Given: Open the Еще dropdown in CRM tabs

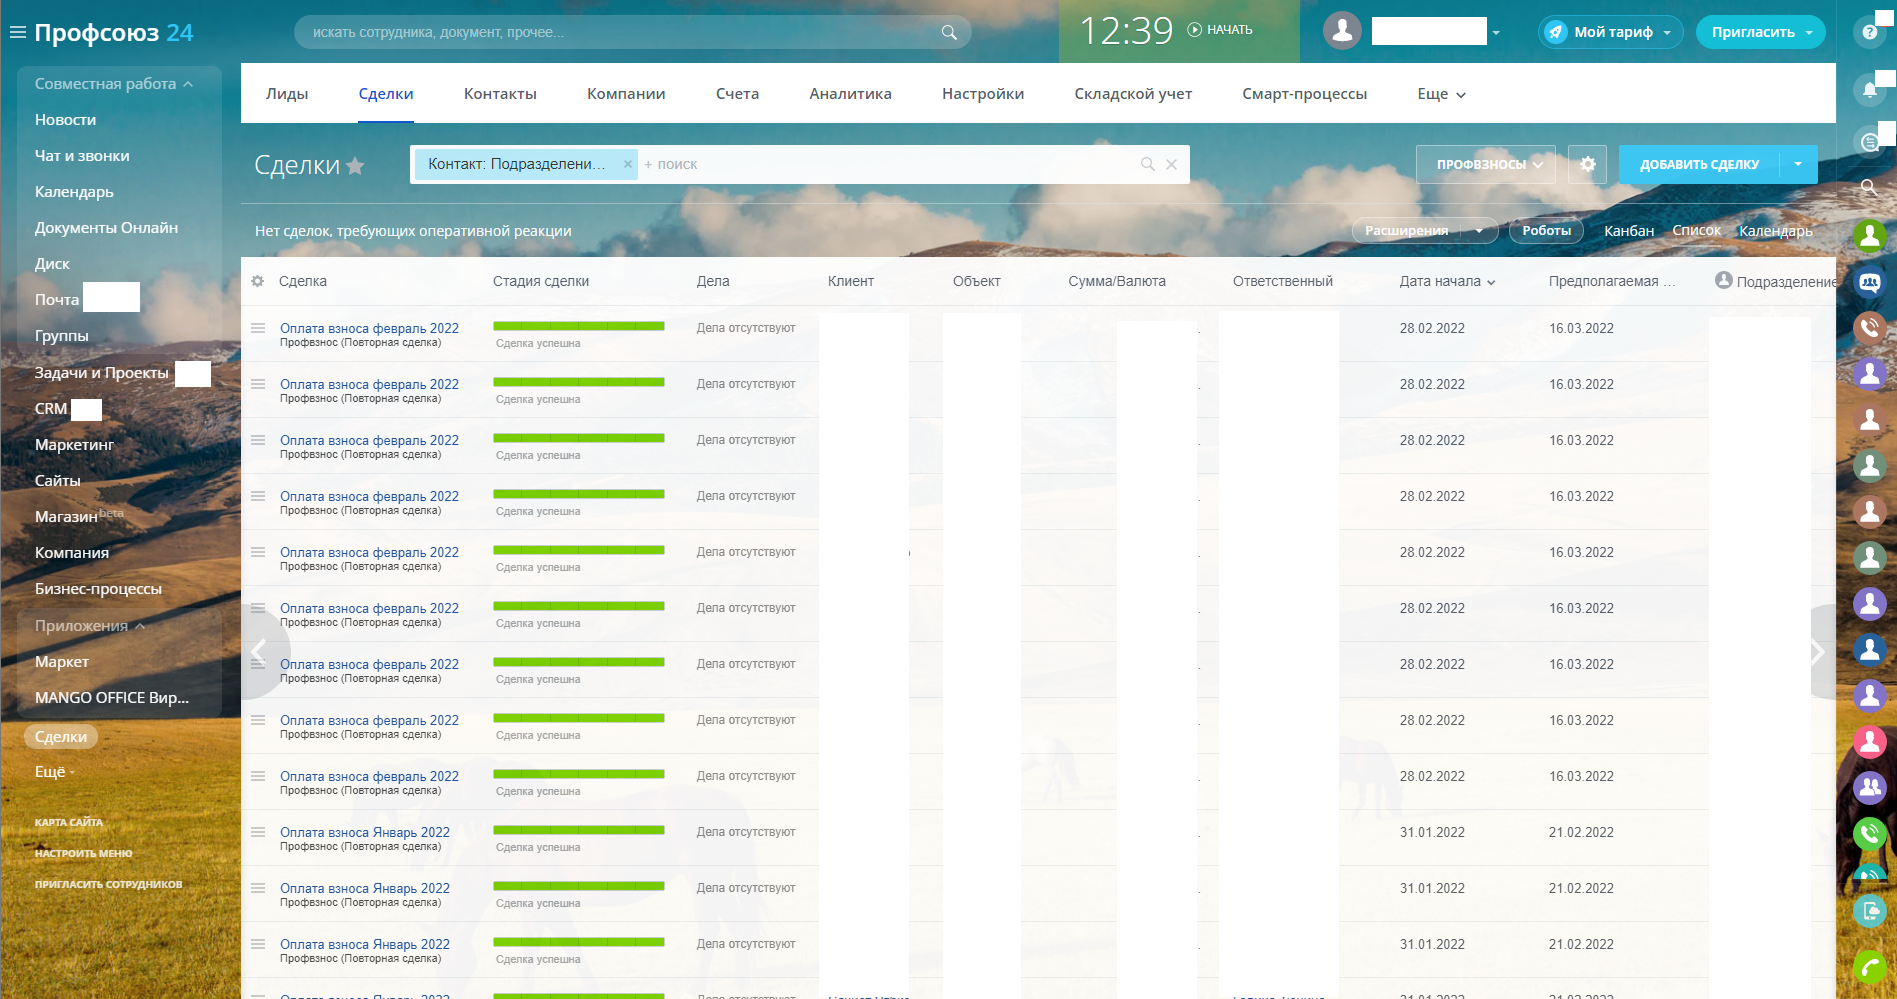Looking at the screenshot, I should tap(1441, 94).
